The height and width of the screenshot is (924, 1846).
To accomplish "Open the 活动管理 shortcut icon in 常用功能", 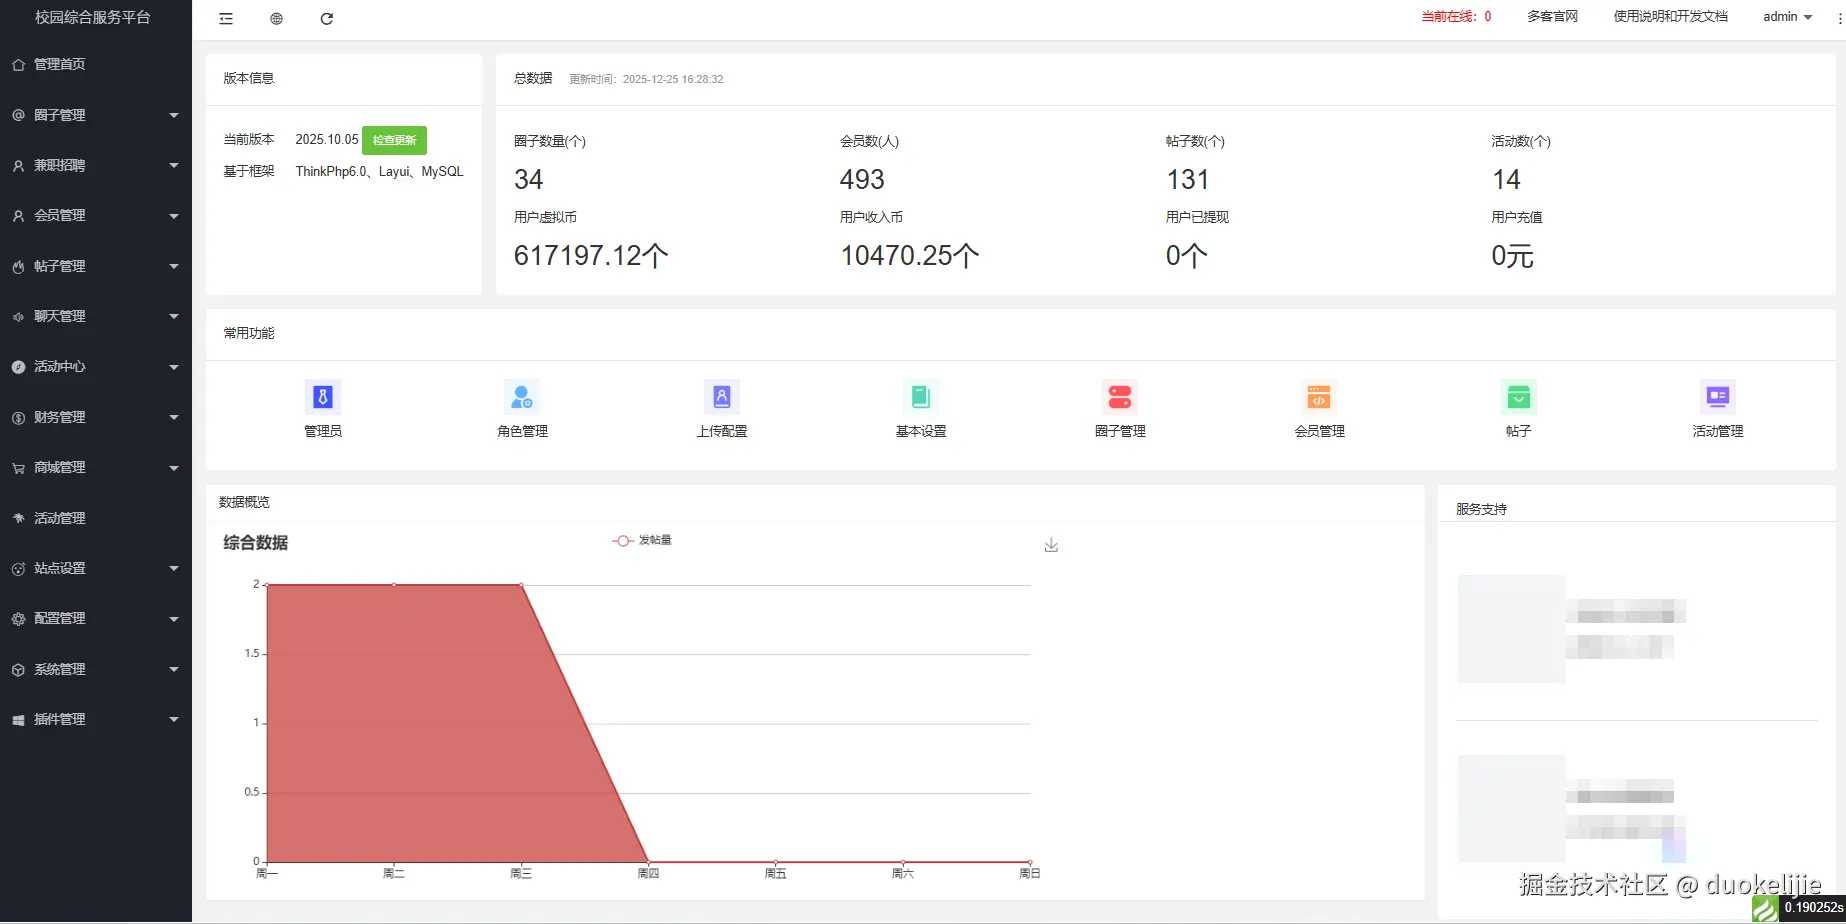I will (x=1718, y=397).
